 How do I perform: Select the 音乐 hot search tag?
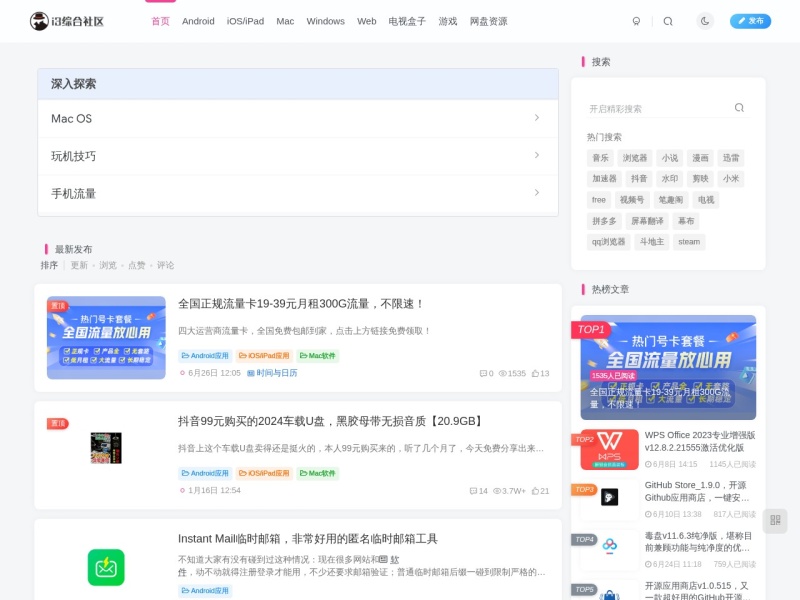pos(600,158)
